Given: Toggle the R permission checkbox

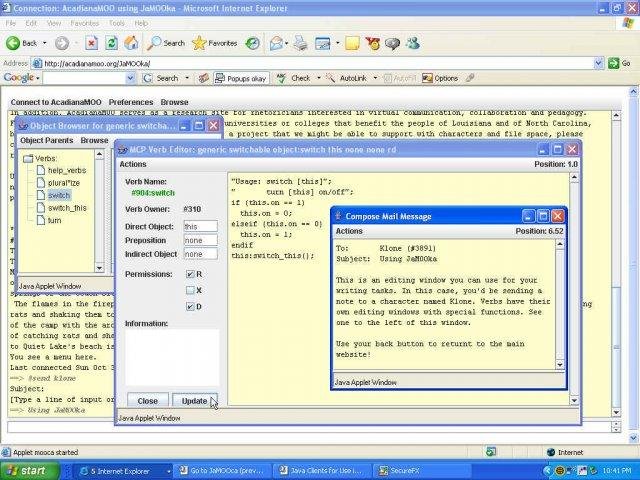Looking at the screenshot, I should point(190,274).
